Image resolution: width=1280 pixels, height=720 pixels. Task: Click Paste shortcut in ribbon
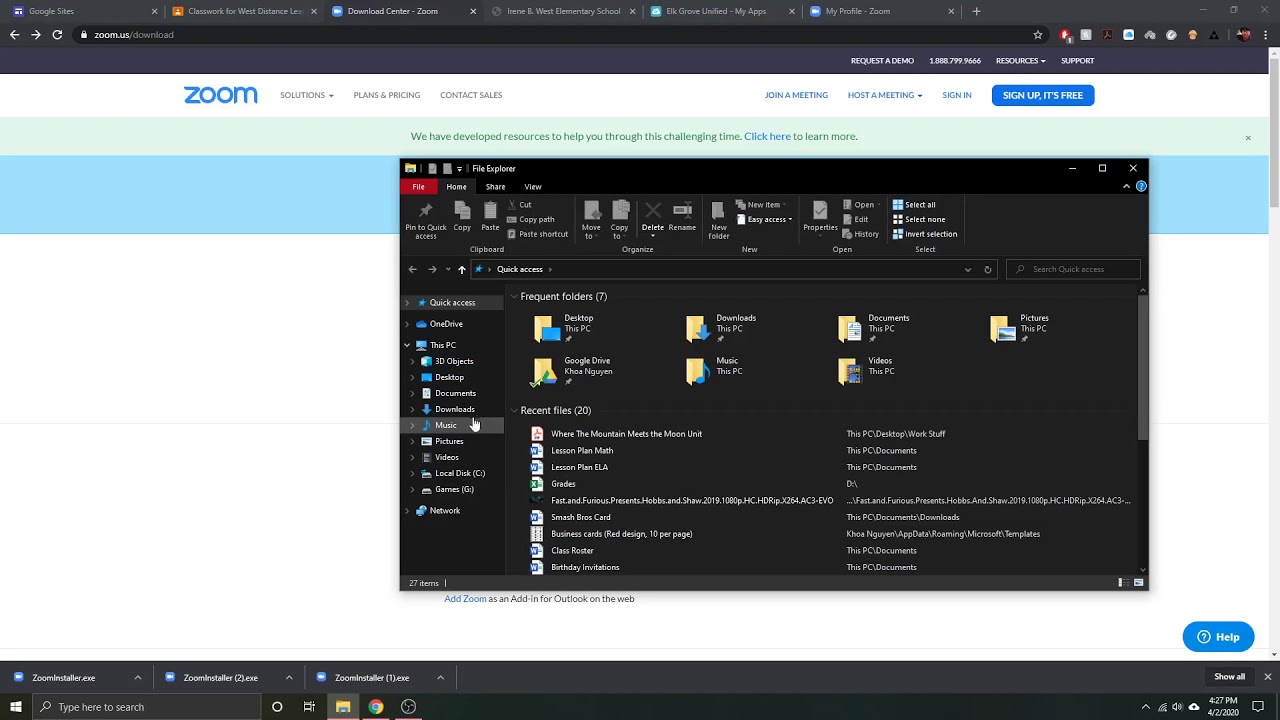[537, 234]
